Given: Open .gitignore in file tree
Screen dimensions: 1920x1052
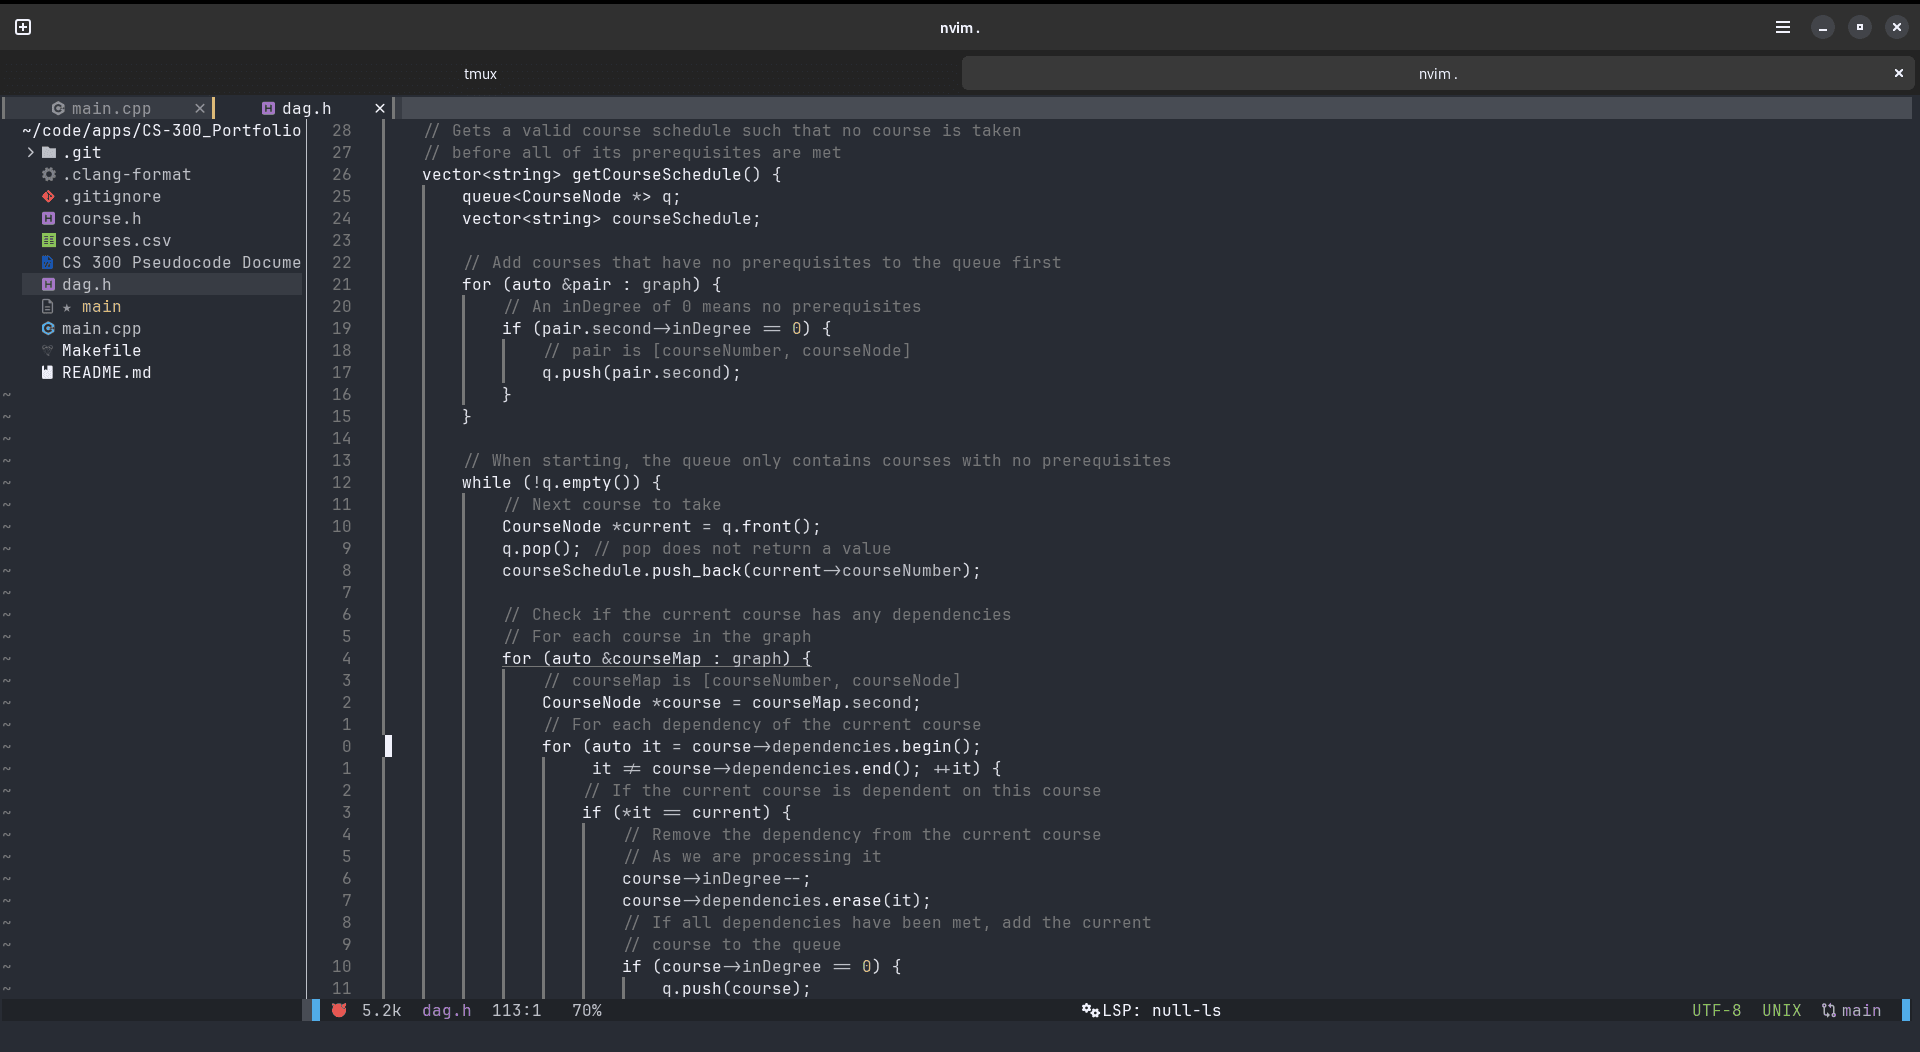Looking at the screenshot, I should tap(111, 196).
